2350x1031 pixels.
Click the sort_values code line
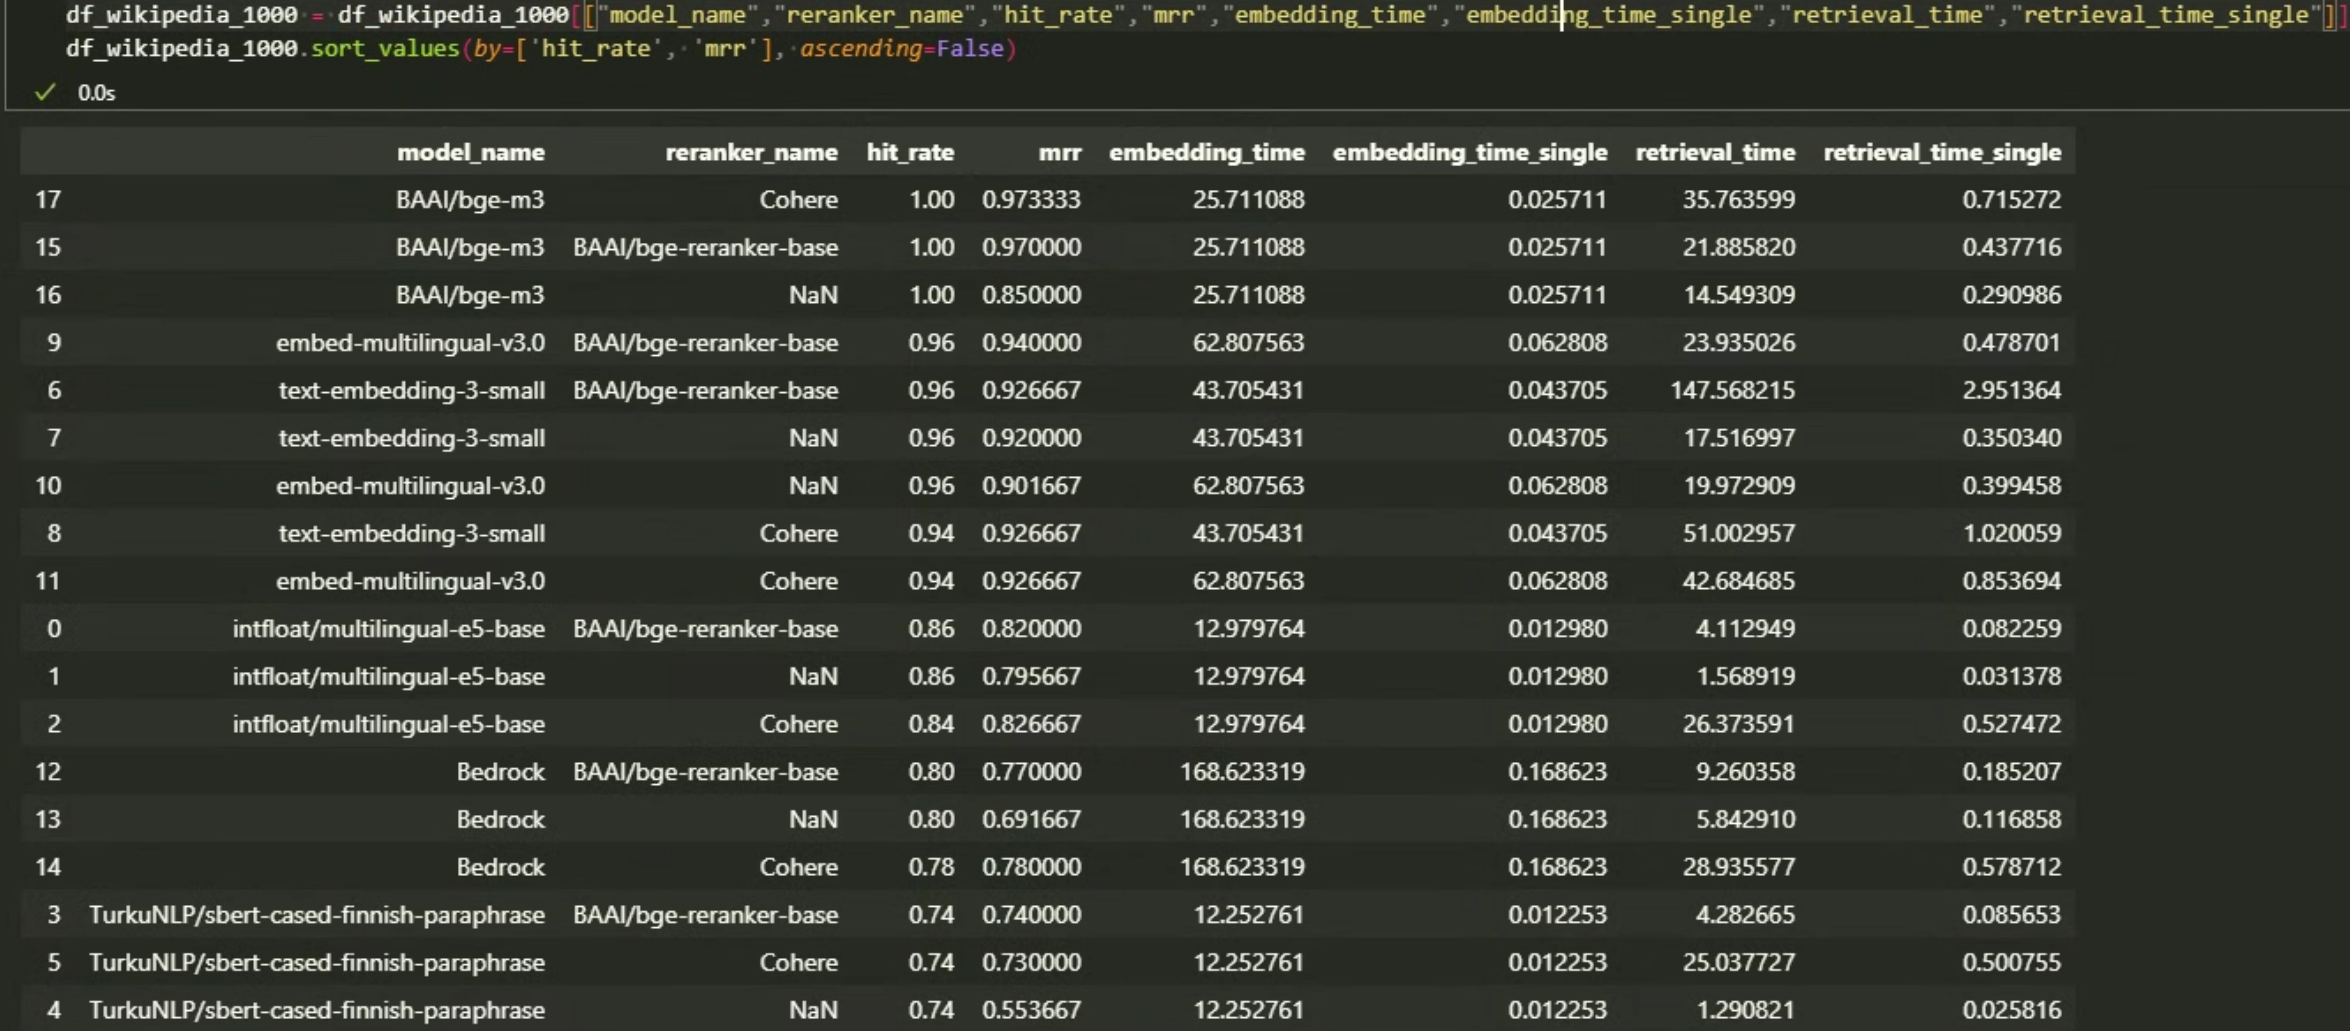click(x=541, y=49)
